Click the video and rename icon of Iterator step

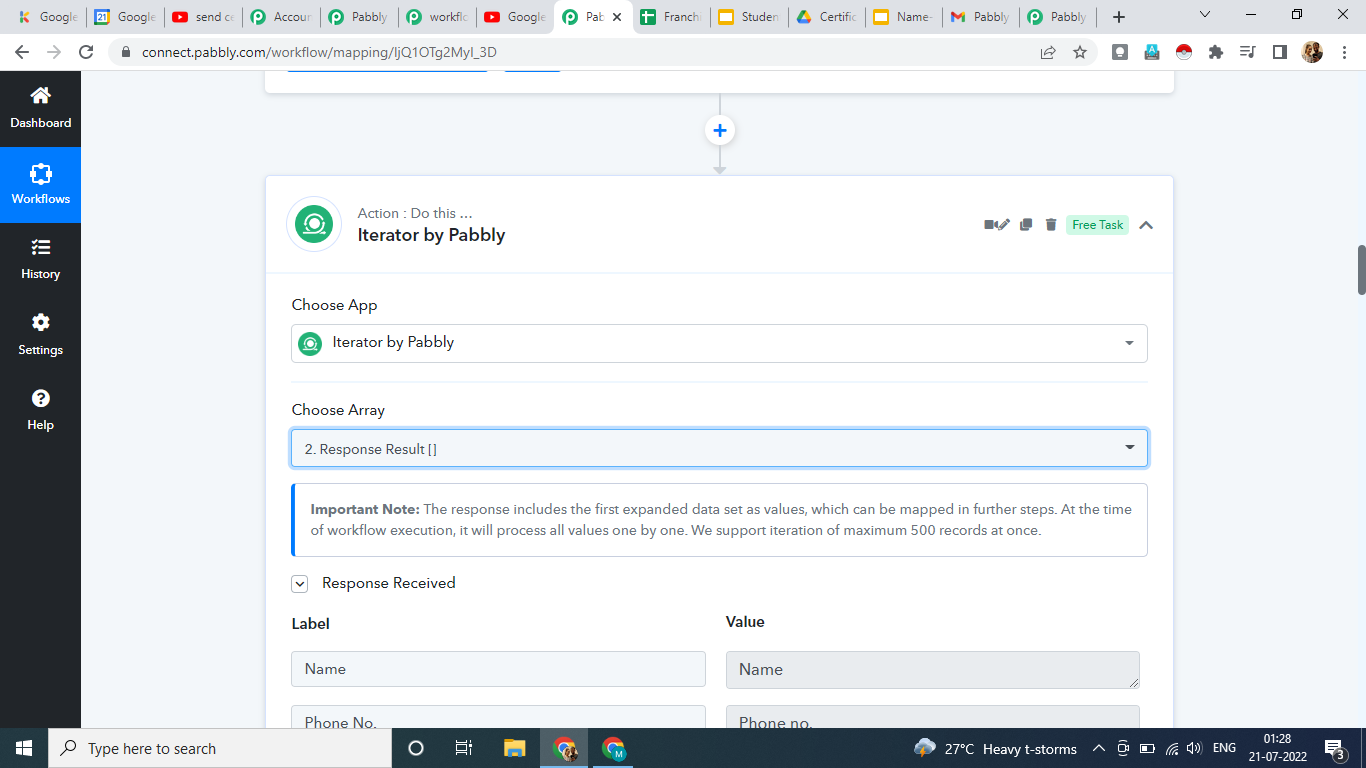(997, 225)
